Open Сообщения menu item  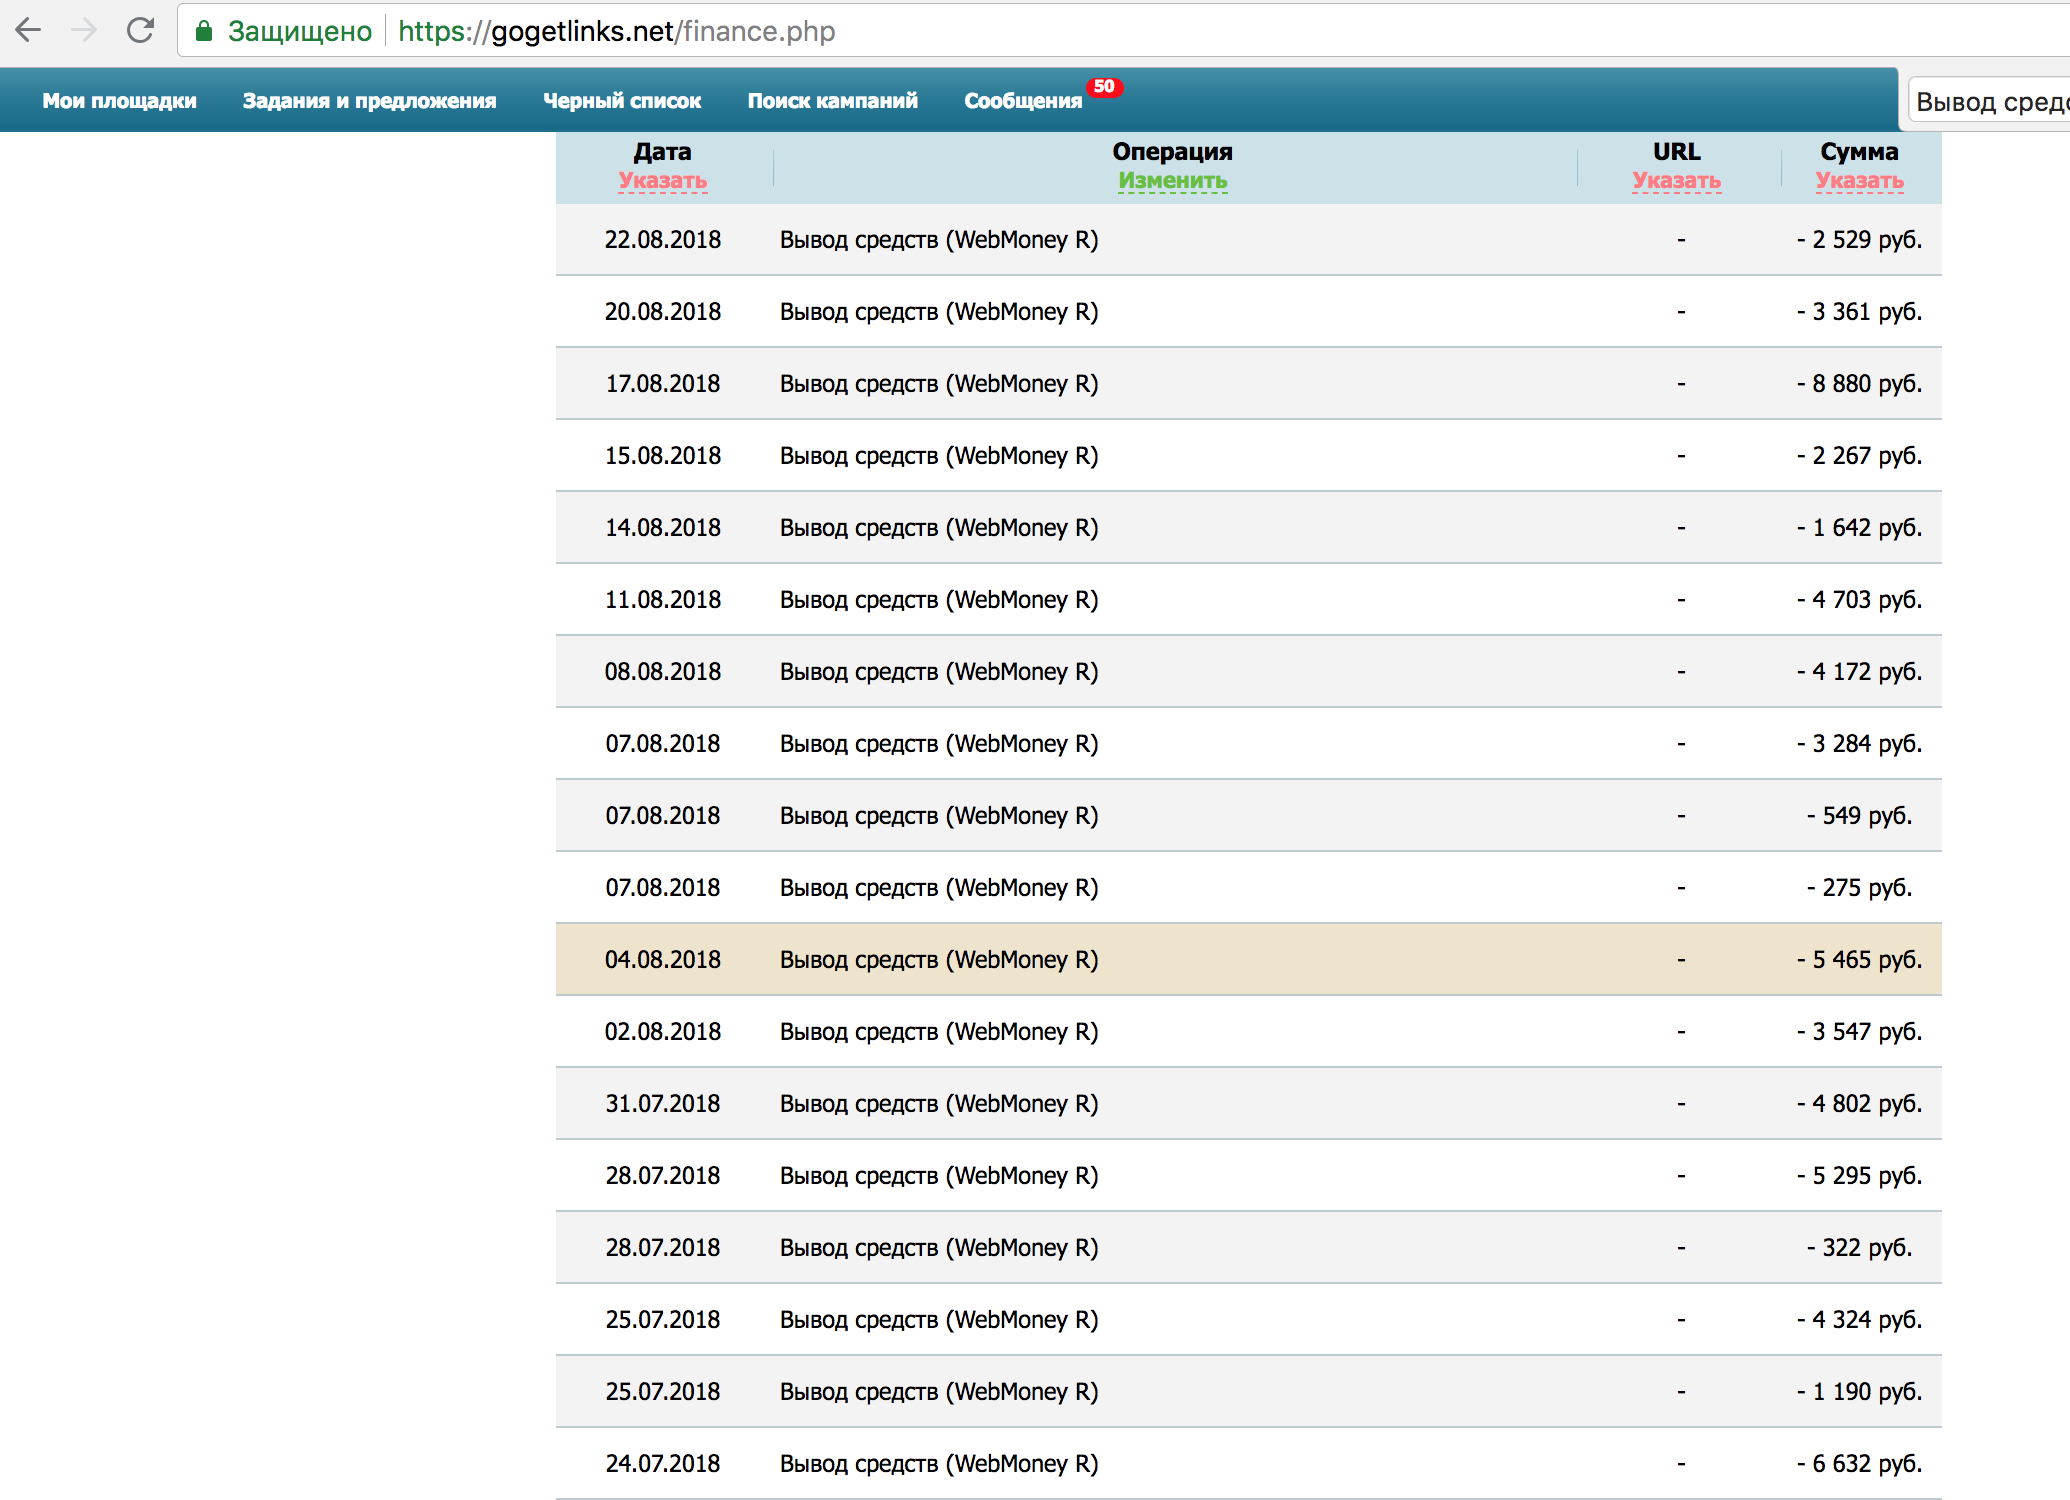pyautogui.click(x=1022, y=101)
